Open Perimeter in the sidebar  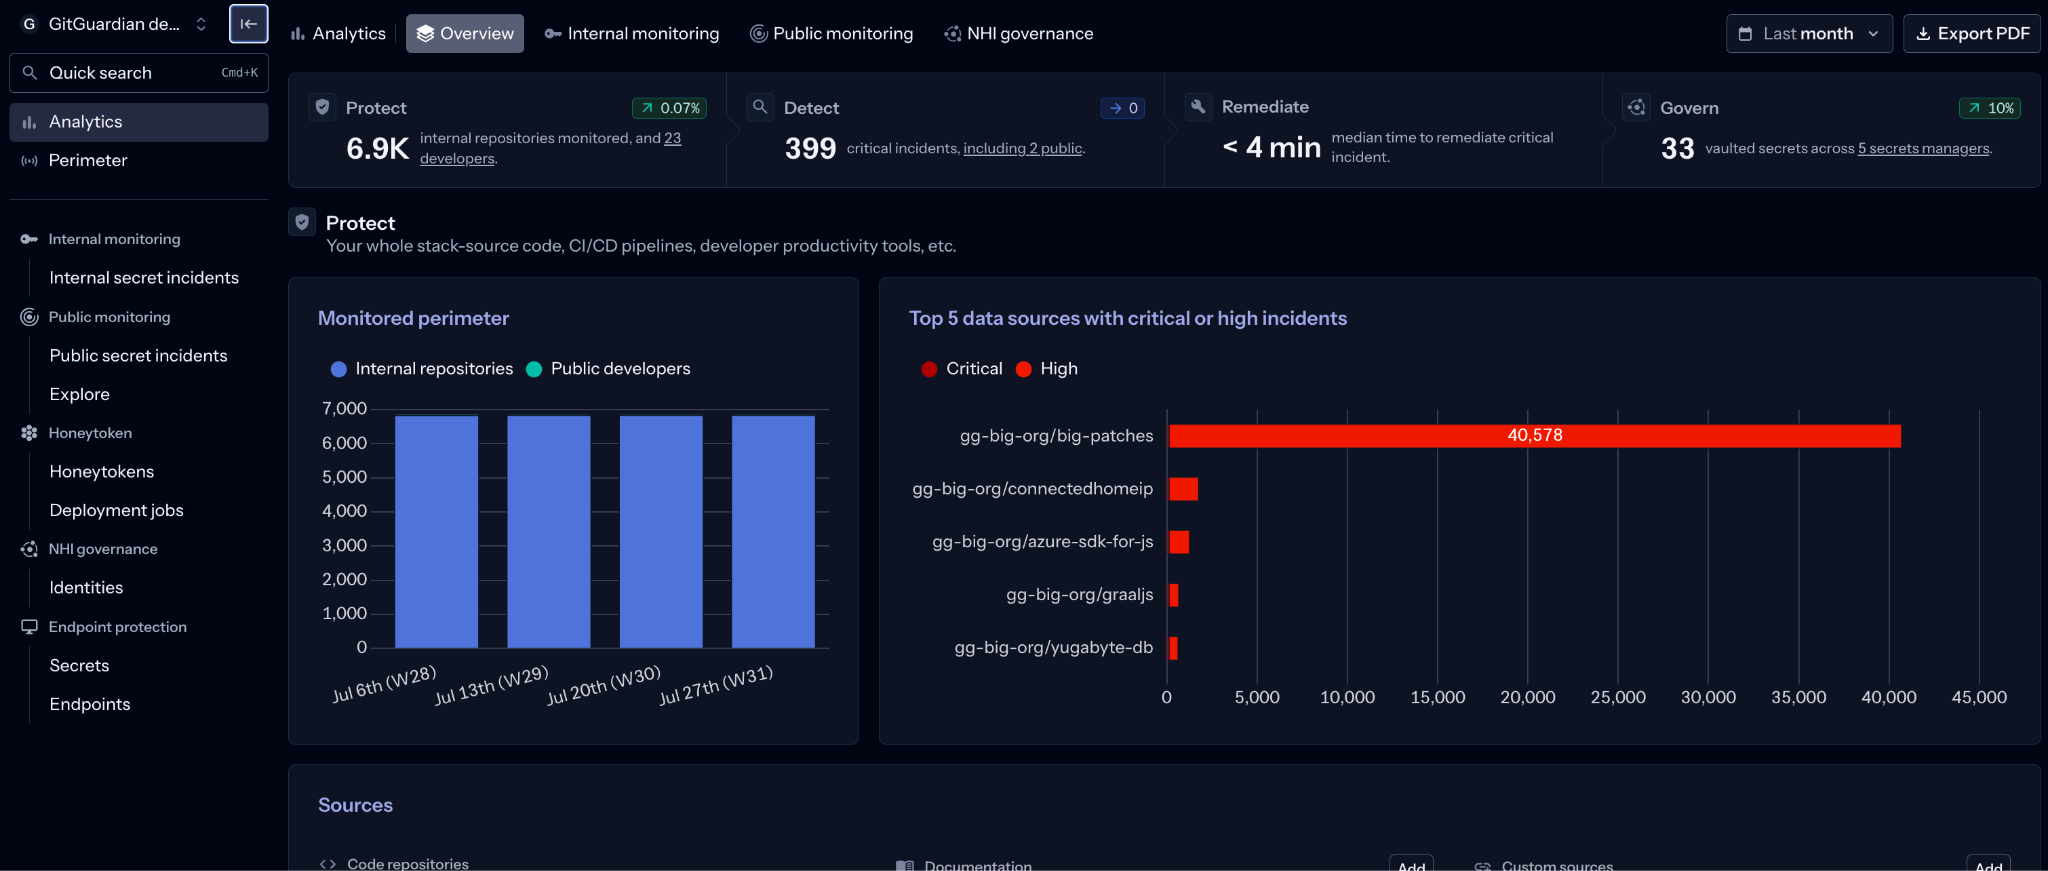point(139,160)
